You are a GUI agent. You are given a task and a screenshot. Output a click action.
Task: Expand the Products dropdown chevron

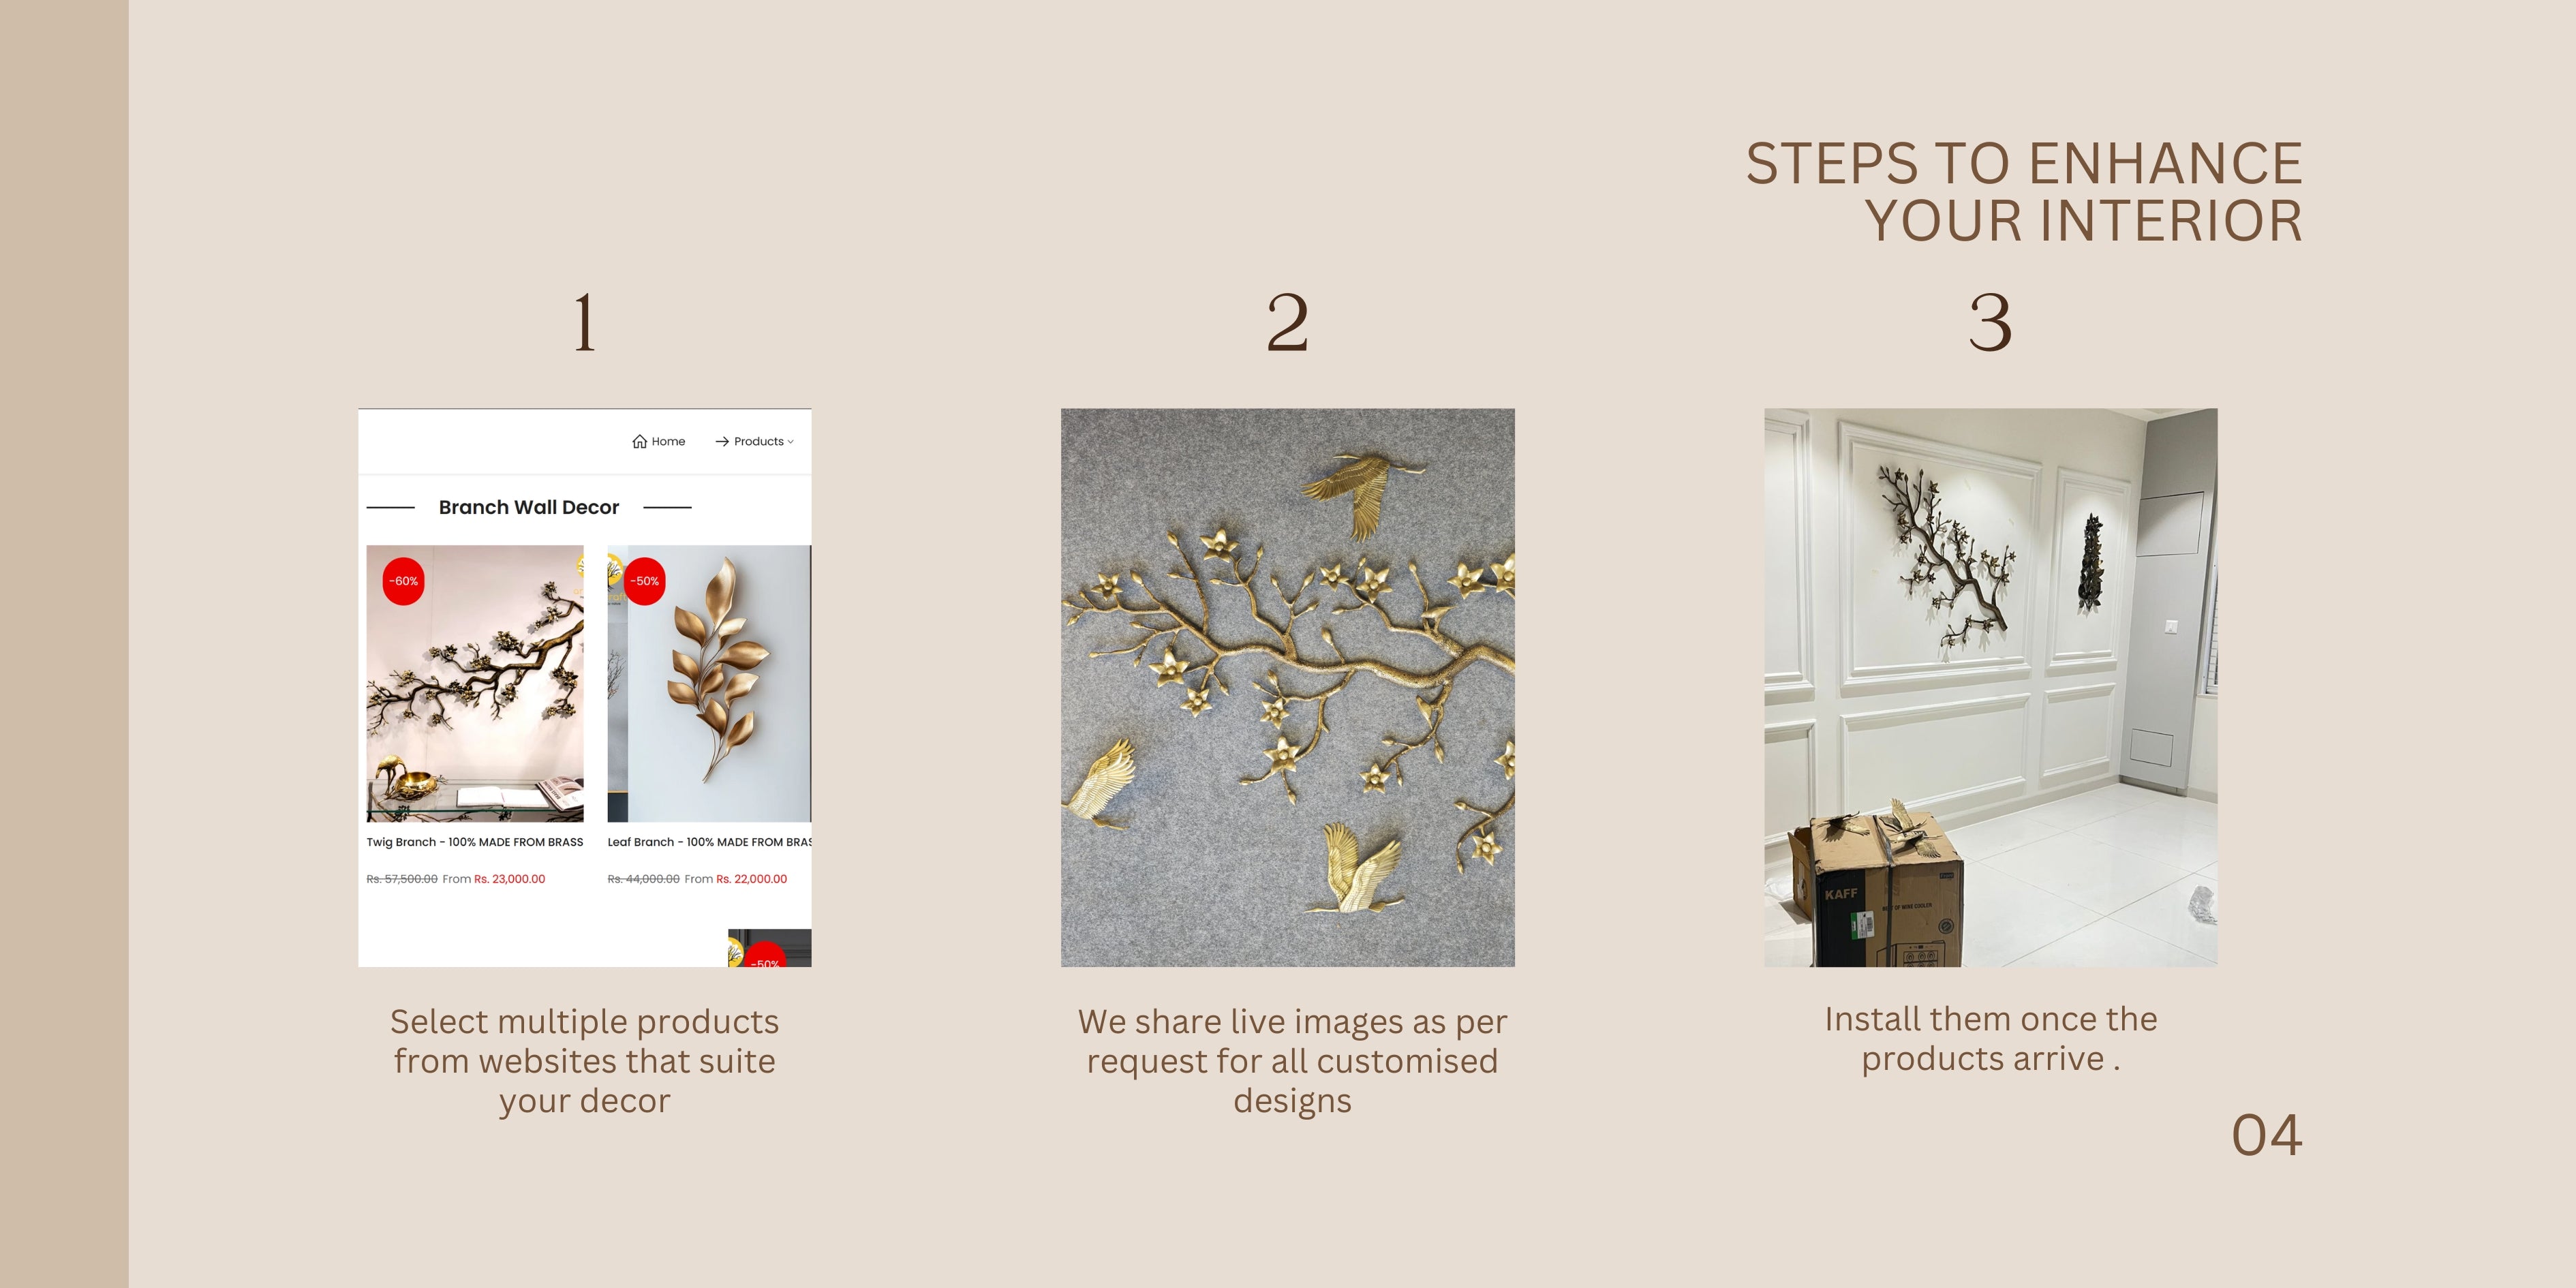coord(790,442)
